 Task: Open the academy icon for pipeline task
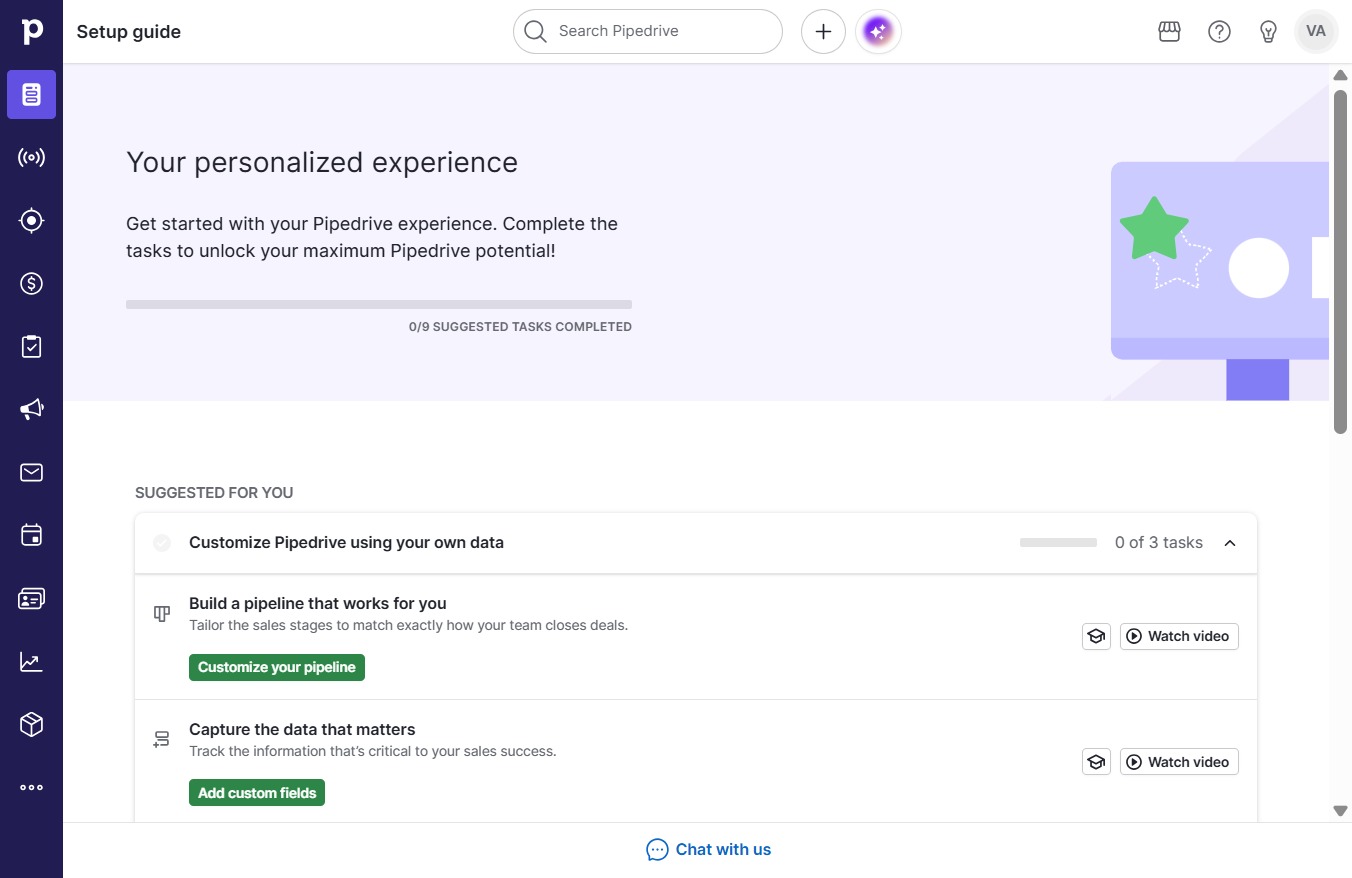[1097, 636]
